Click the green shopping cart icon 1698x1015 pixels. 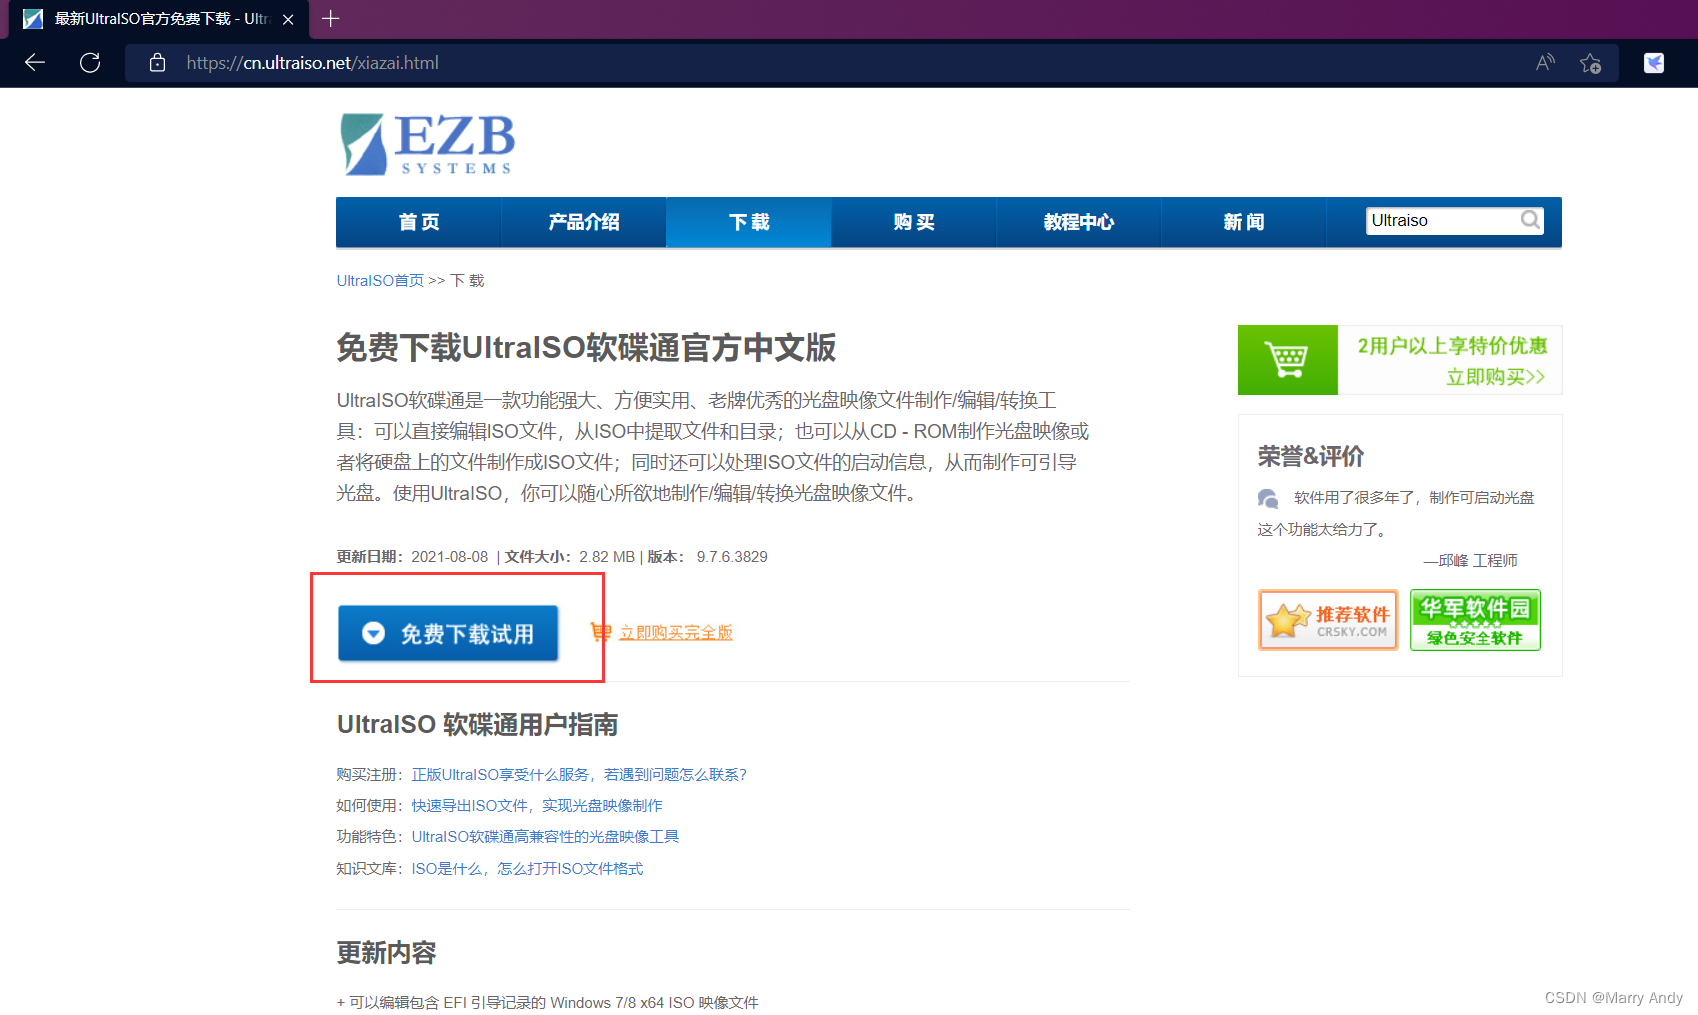[1288, 359]
